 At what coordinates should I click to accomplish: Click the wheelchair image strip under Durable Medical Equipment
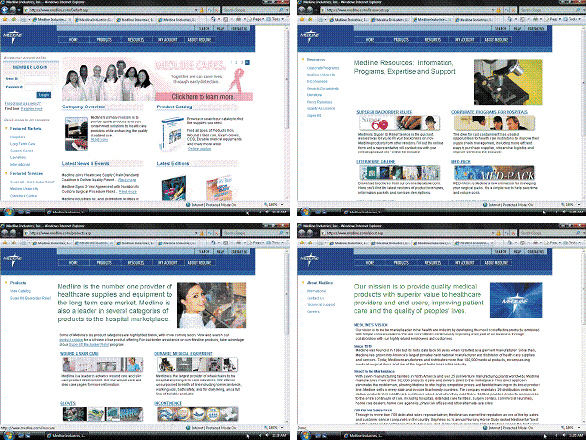tap(197, 364)
